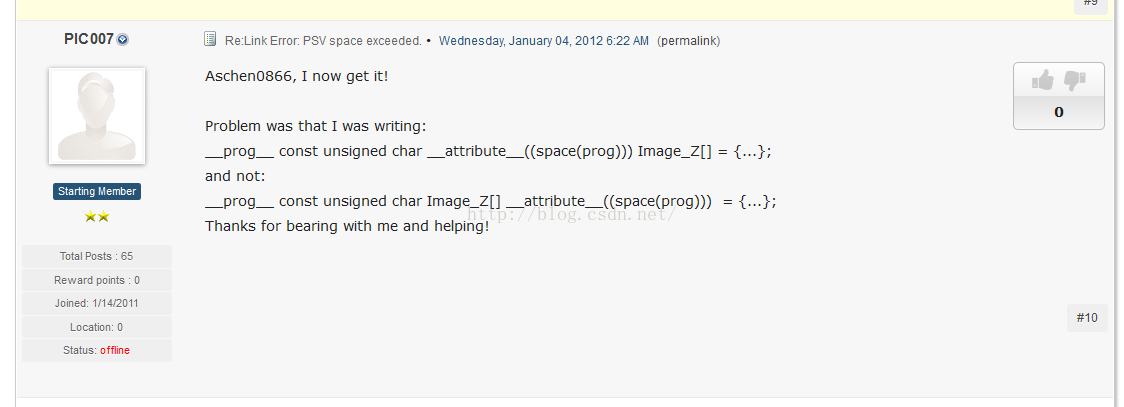Viewport: 1124px width, 407px height.
Task: Open the PIC007 user profile link
Action: (88, 39)
